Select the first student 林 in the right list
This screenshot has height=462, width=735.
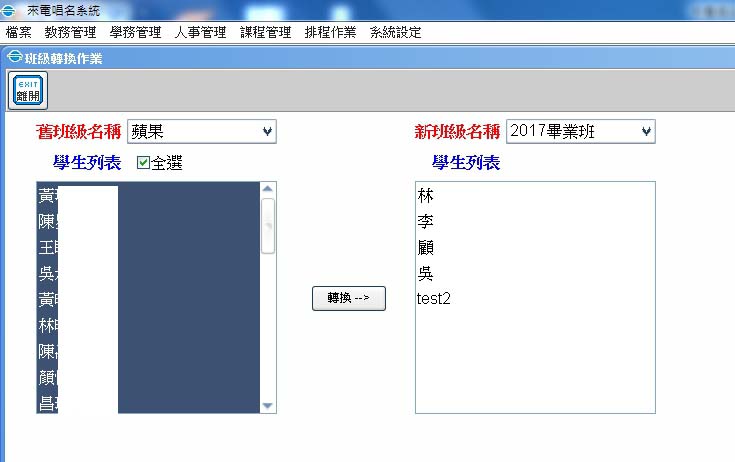(426, 195)
